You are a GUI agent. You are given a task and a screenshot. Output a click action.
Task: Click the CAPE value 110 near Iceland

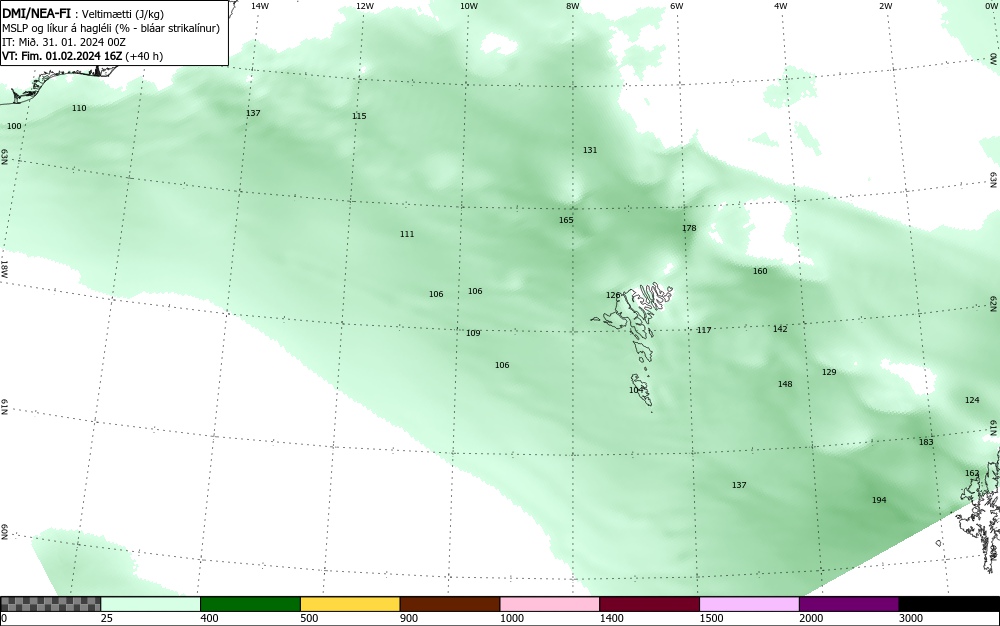pyautogui.click(x=79, y=108)
